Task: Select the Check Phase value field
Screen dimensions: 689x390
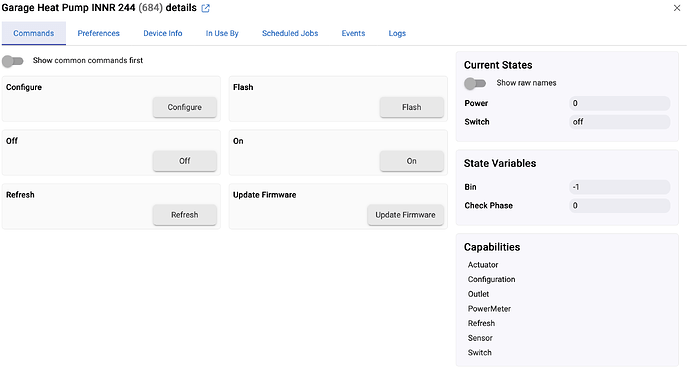Action: pyautogui.click(x=620, y=206)
